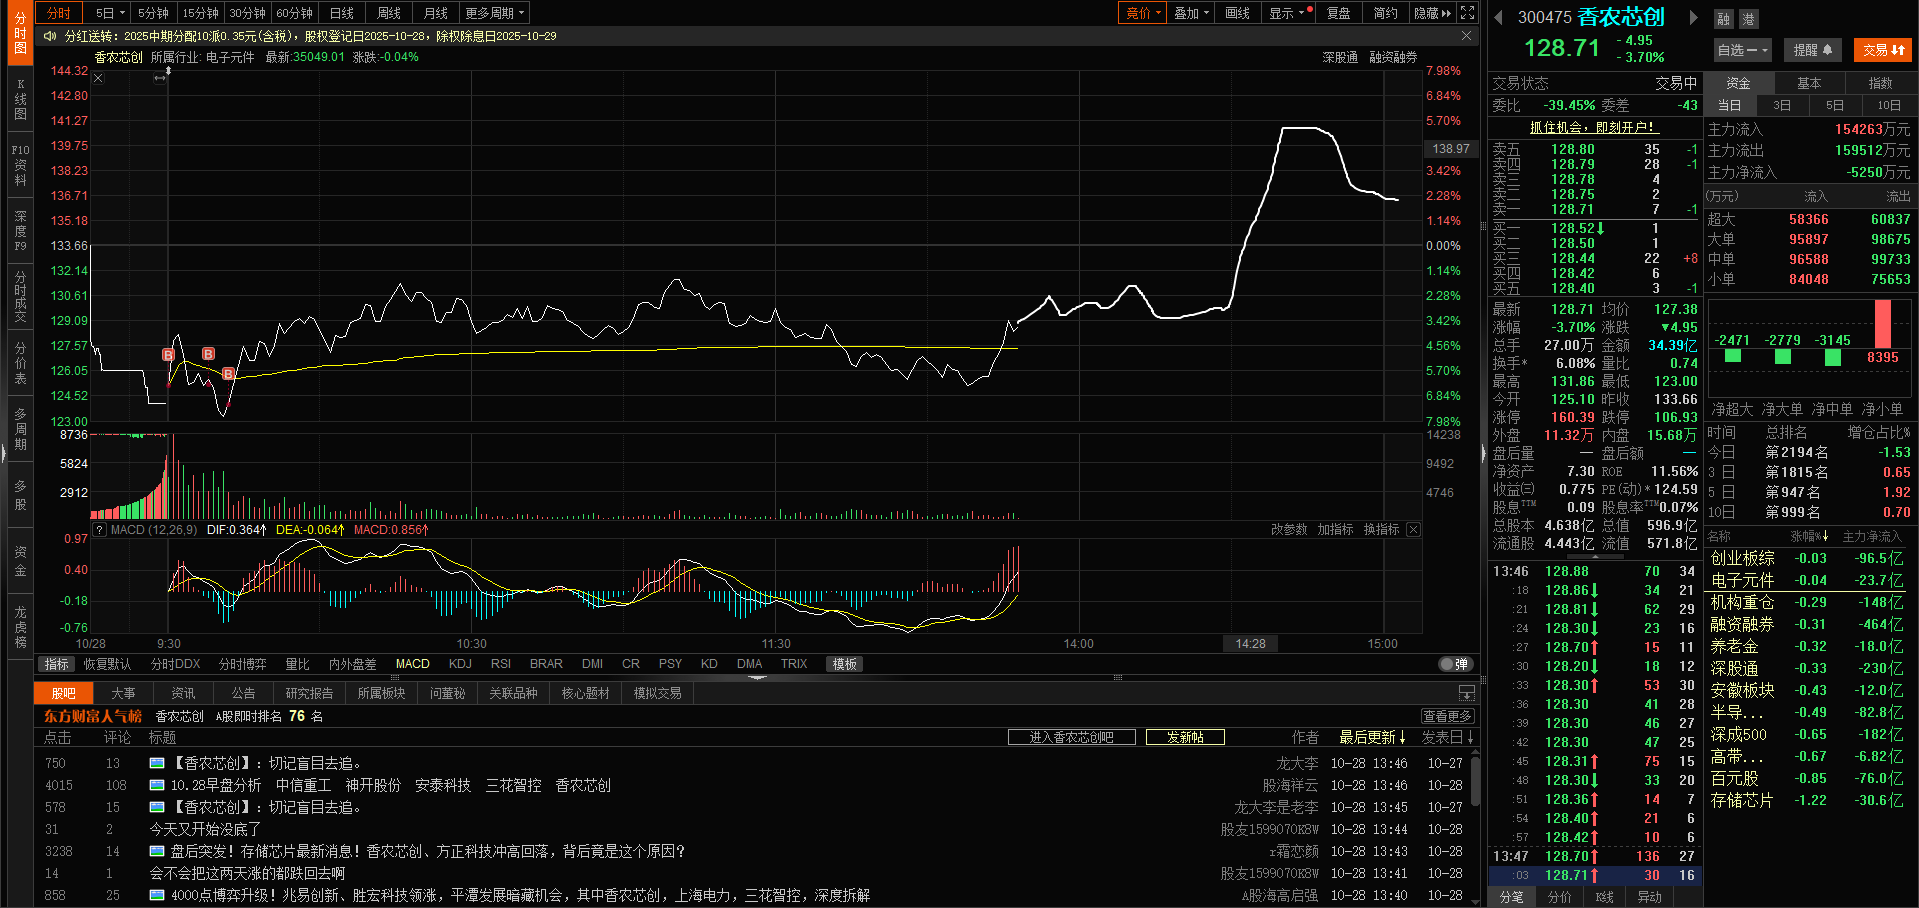Click the collapse icon on news panel
Viewport: 1919px width, 908px height.
click(1466, 693)
